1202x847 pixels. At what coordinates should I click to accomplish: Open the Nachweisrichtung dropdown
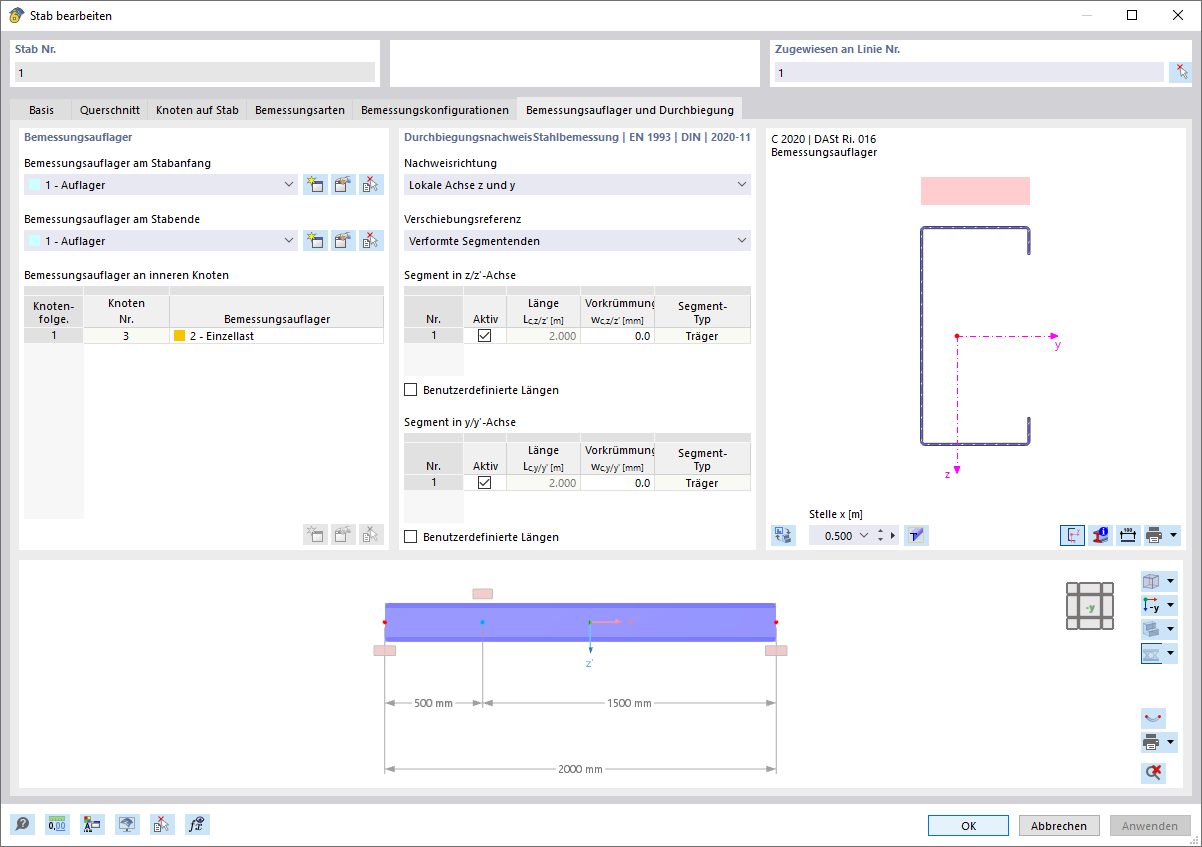pyautogui.click(x=741, y=184)
